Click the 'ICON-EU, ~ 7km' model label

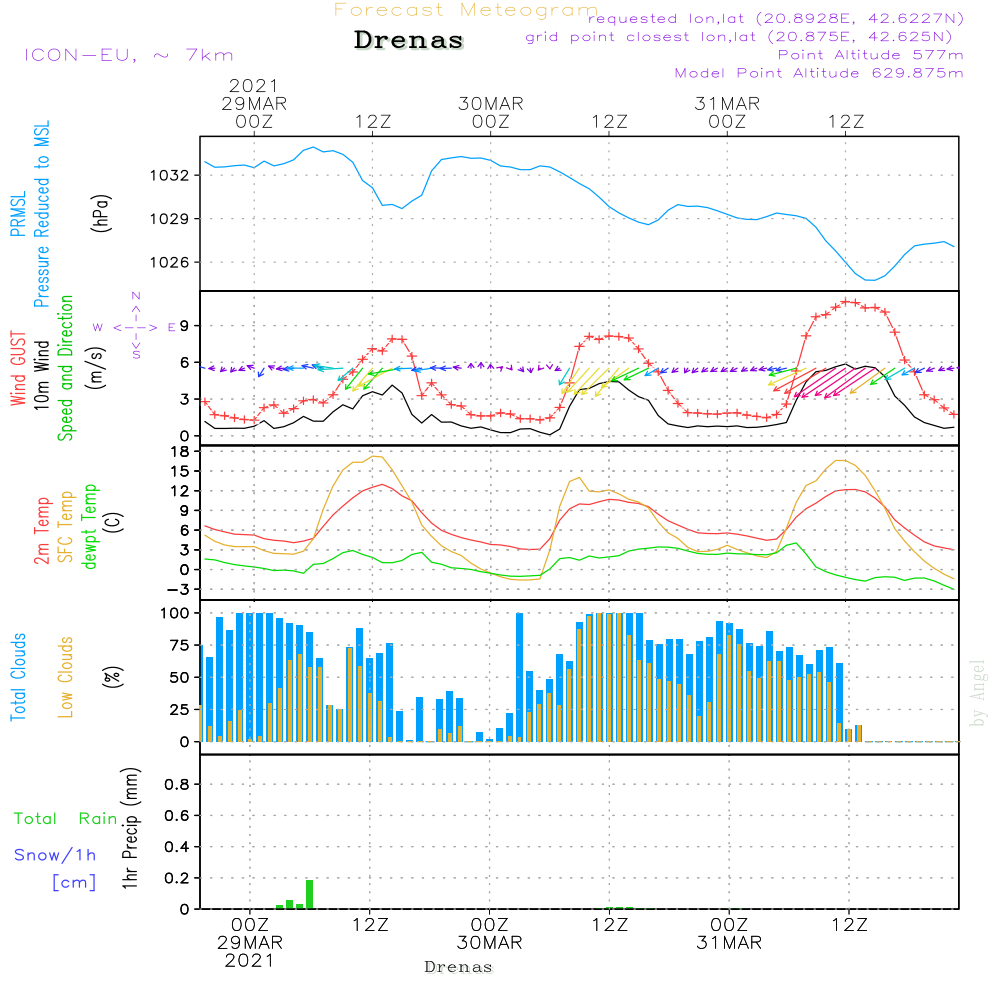point(127,55)
